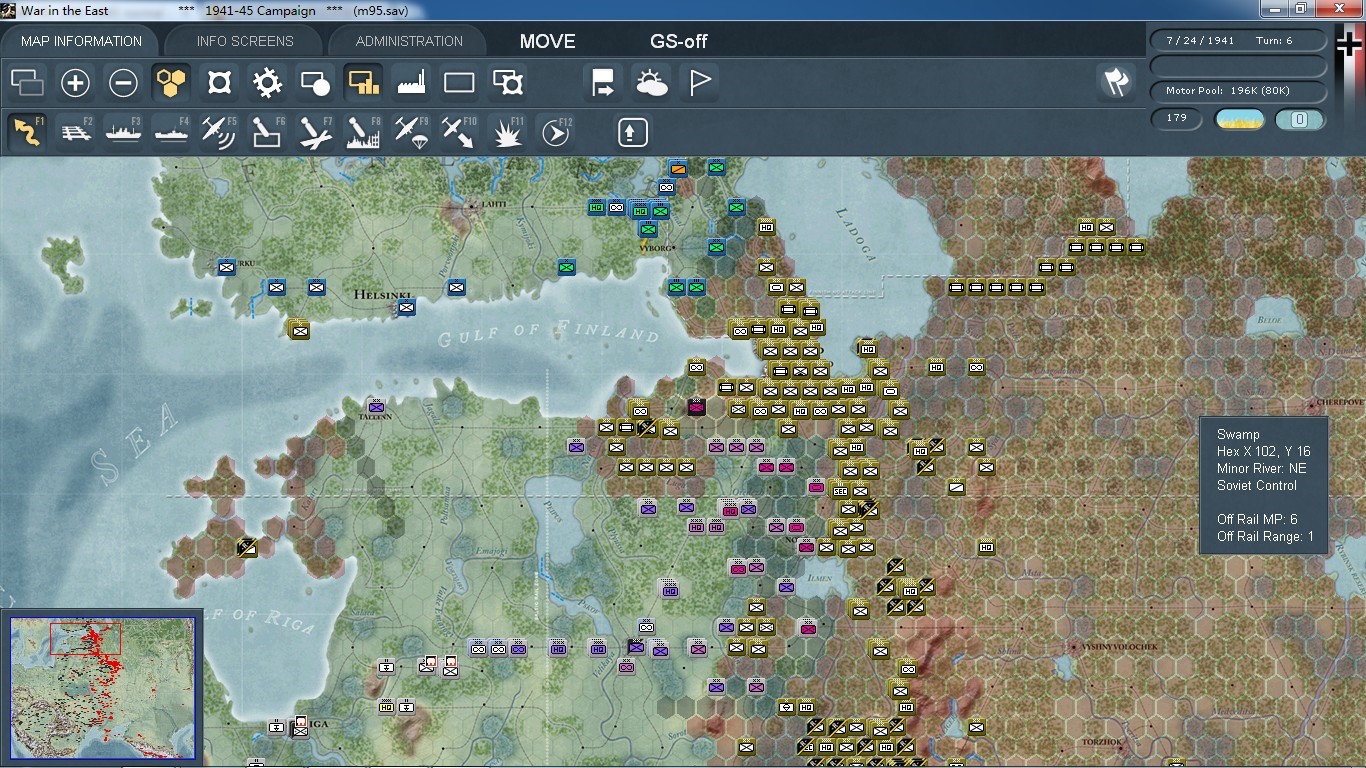
Task: Zoom in with the plus icon
Action: (x=75, y=83)
